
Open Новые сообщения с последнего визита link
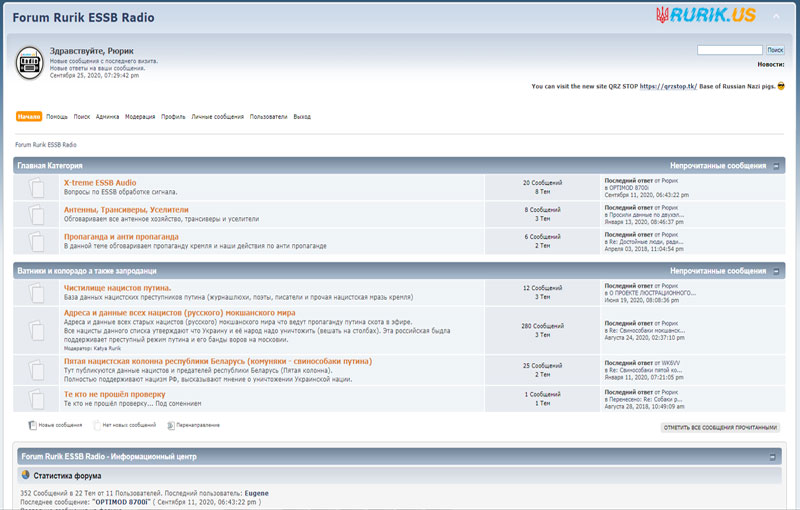[104, 61]
